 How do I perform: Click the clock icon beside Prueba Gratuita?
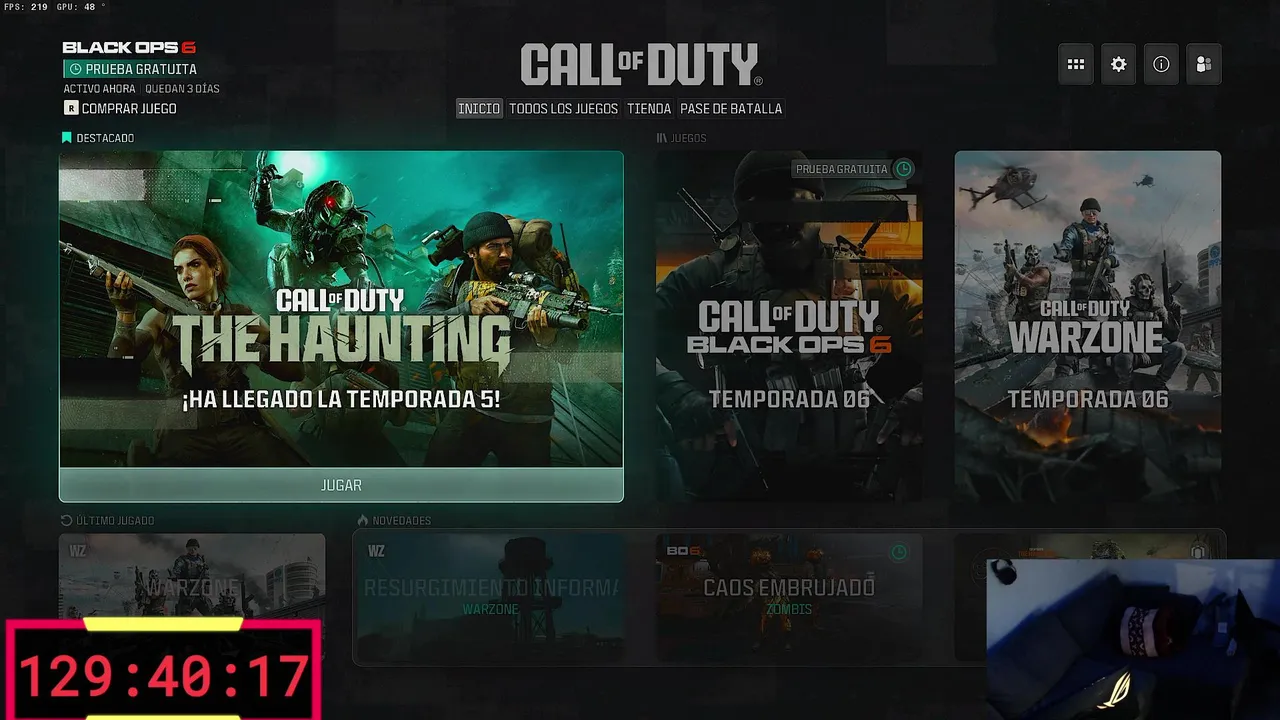click(x=75, y=69)
